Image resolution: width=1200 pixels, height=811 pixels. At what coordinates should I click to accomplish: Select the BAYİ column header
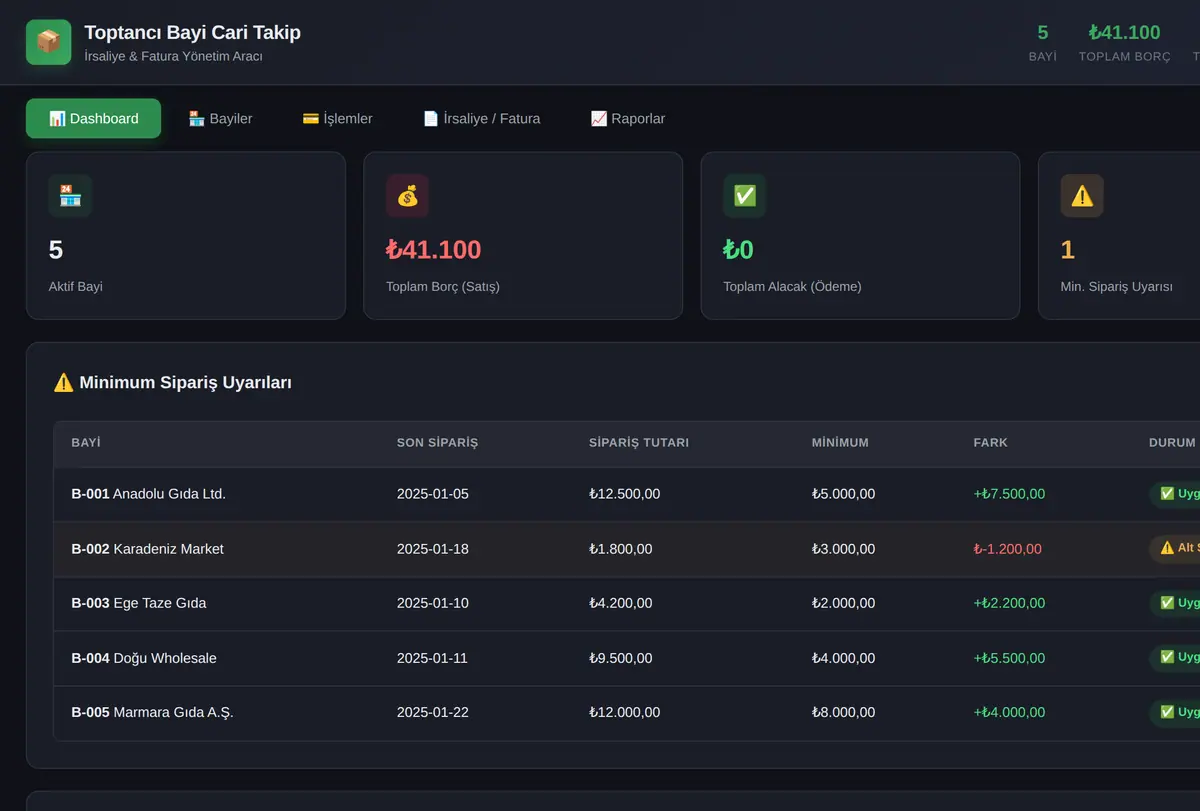pos(86,442)
